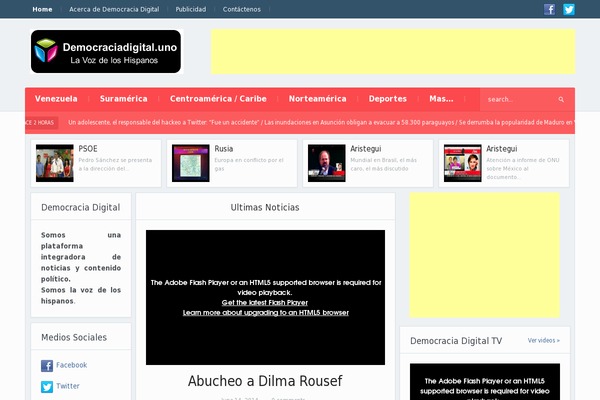
Task: Click Learn more about upgrading HTML5 browser
Action: [266, 312]
